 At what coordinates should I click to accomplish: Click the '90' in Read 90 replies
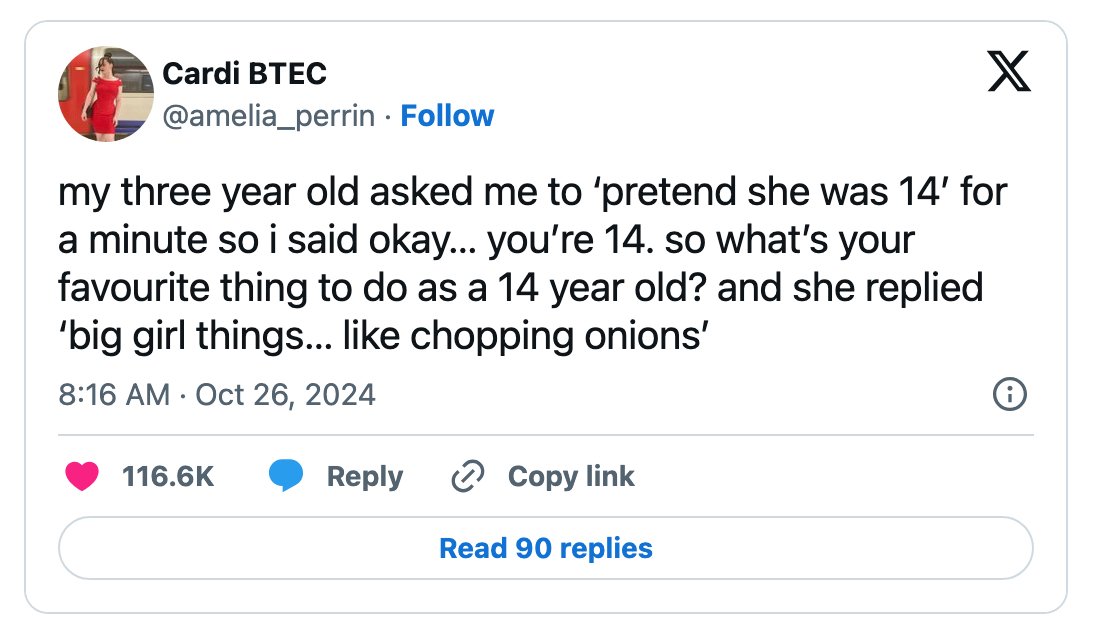click(x=533, y=548)
